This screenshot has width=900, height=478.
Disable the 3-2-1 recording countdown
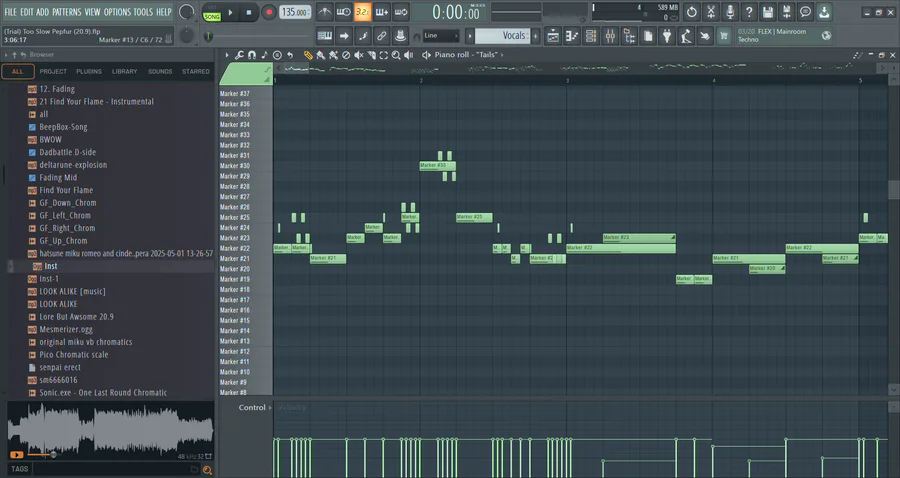click(x=362, y=11)
